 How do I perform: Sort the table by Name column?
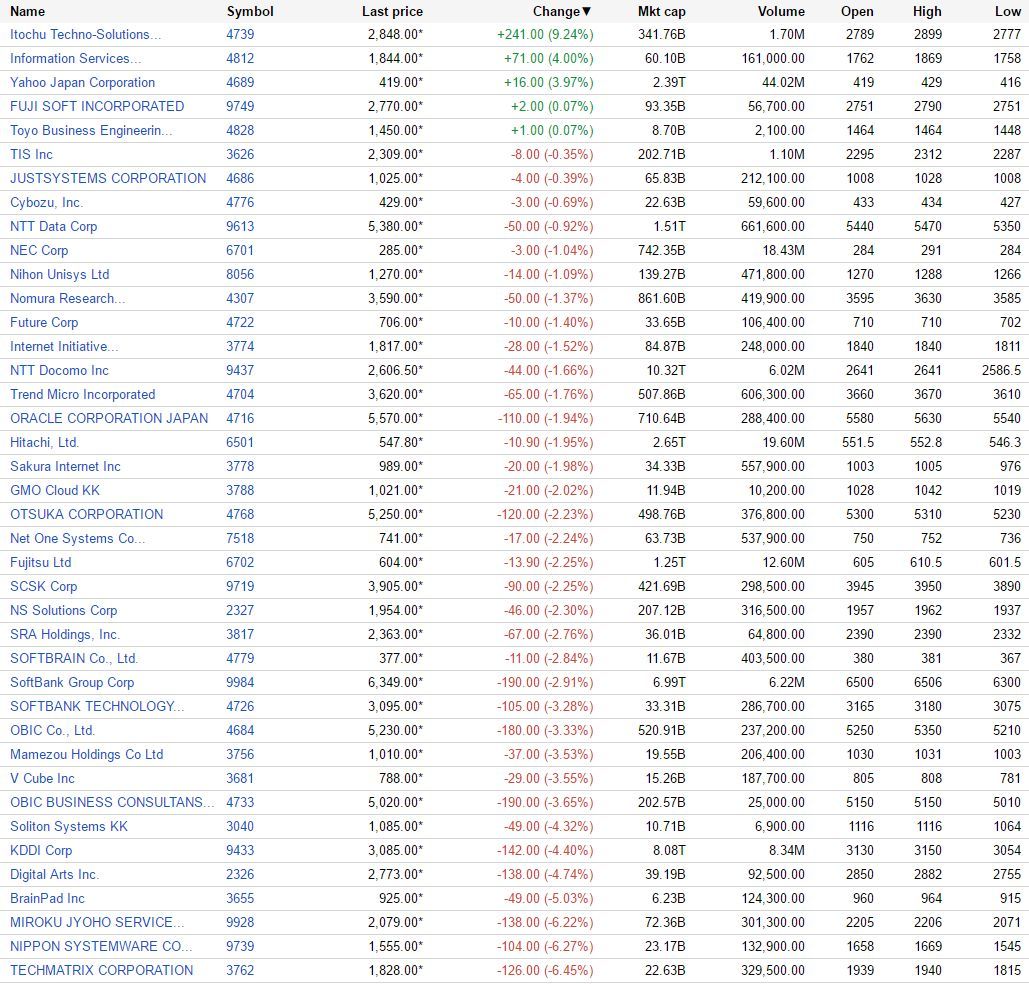(x=28, y=11)
